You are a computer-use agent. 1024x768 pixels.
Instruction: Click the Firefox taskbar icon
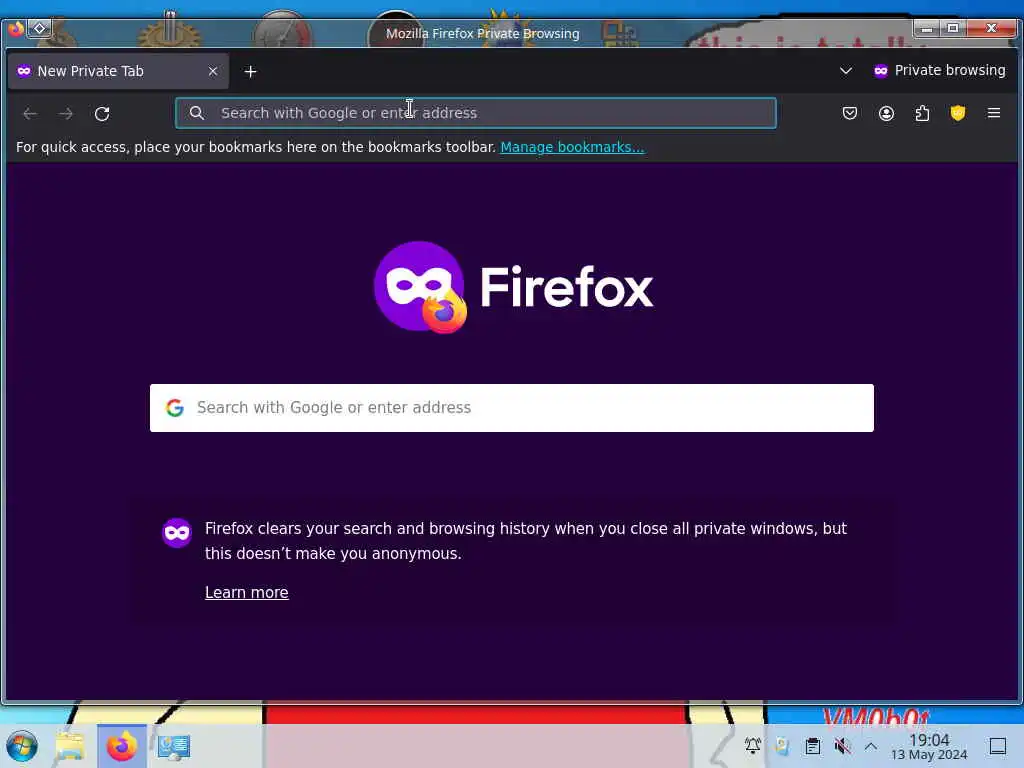click(121, 746)
